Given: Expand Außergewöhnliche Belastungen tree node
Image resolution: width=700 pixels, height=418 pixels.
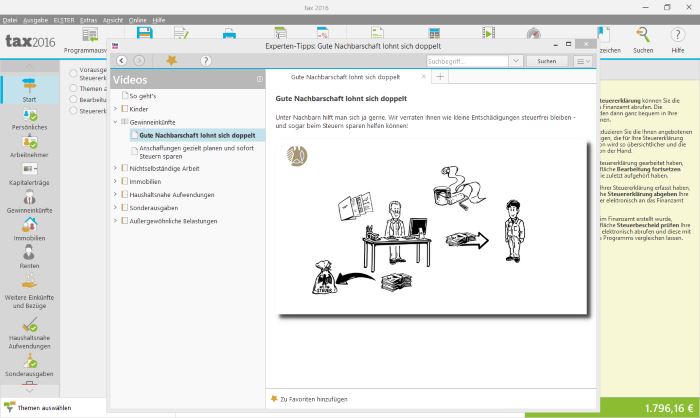Looking at the screenshot, I should point(115,221).
